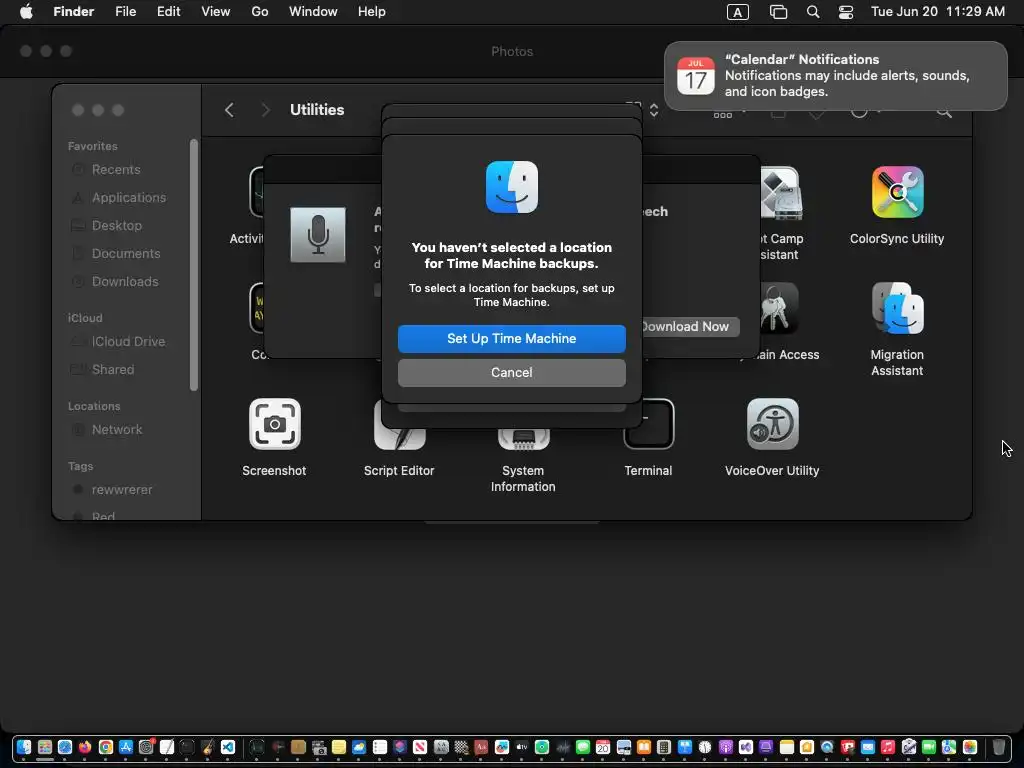Select the Migration Assistant app icon
Screen dimensions: 1024x768
(x=897, y=308)
